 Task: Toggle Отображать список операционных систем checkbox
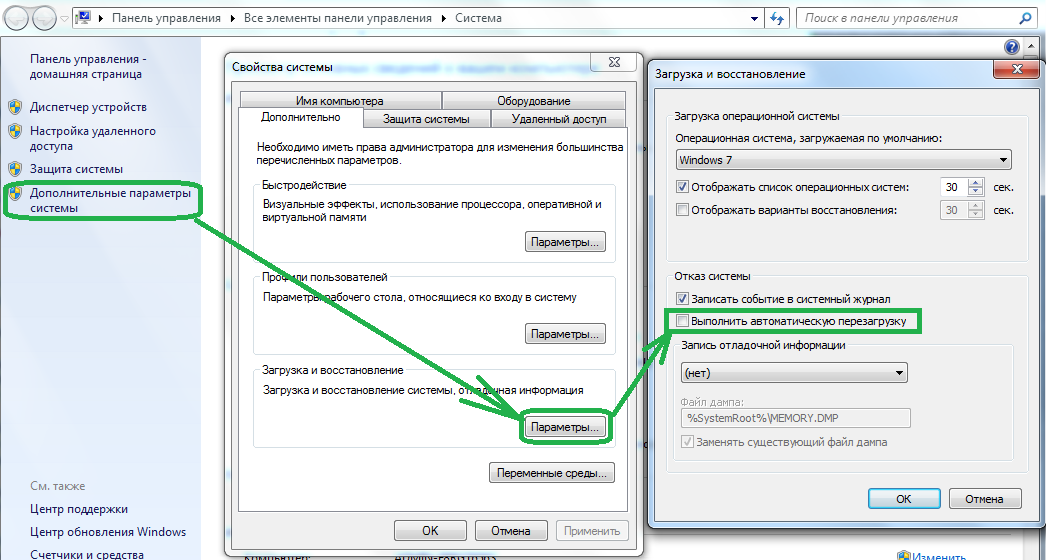click(682, 187)
